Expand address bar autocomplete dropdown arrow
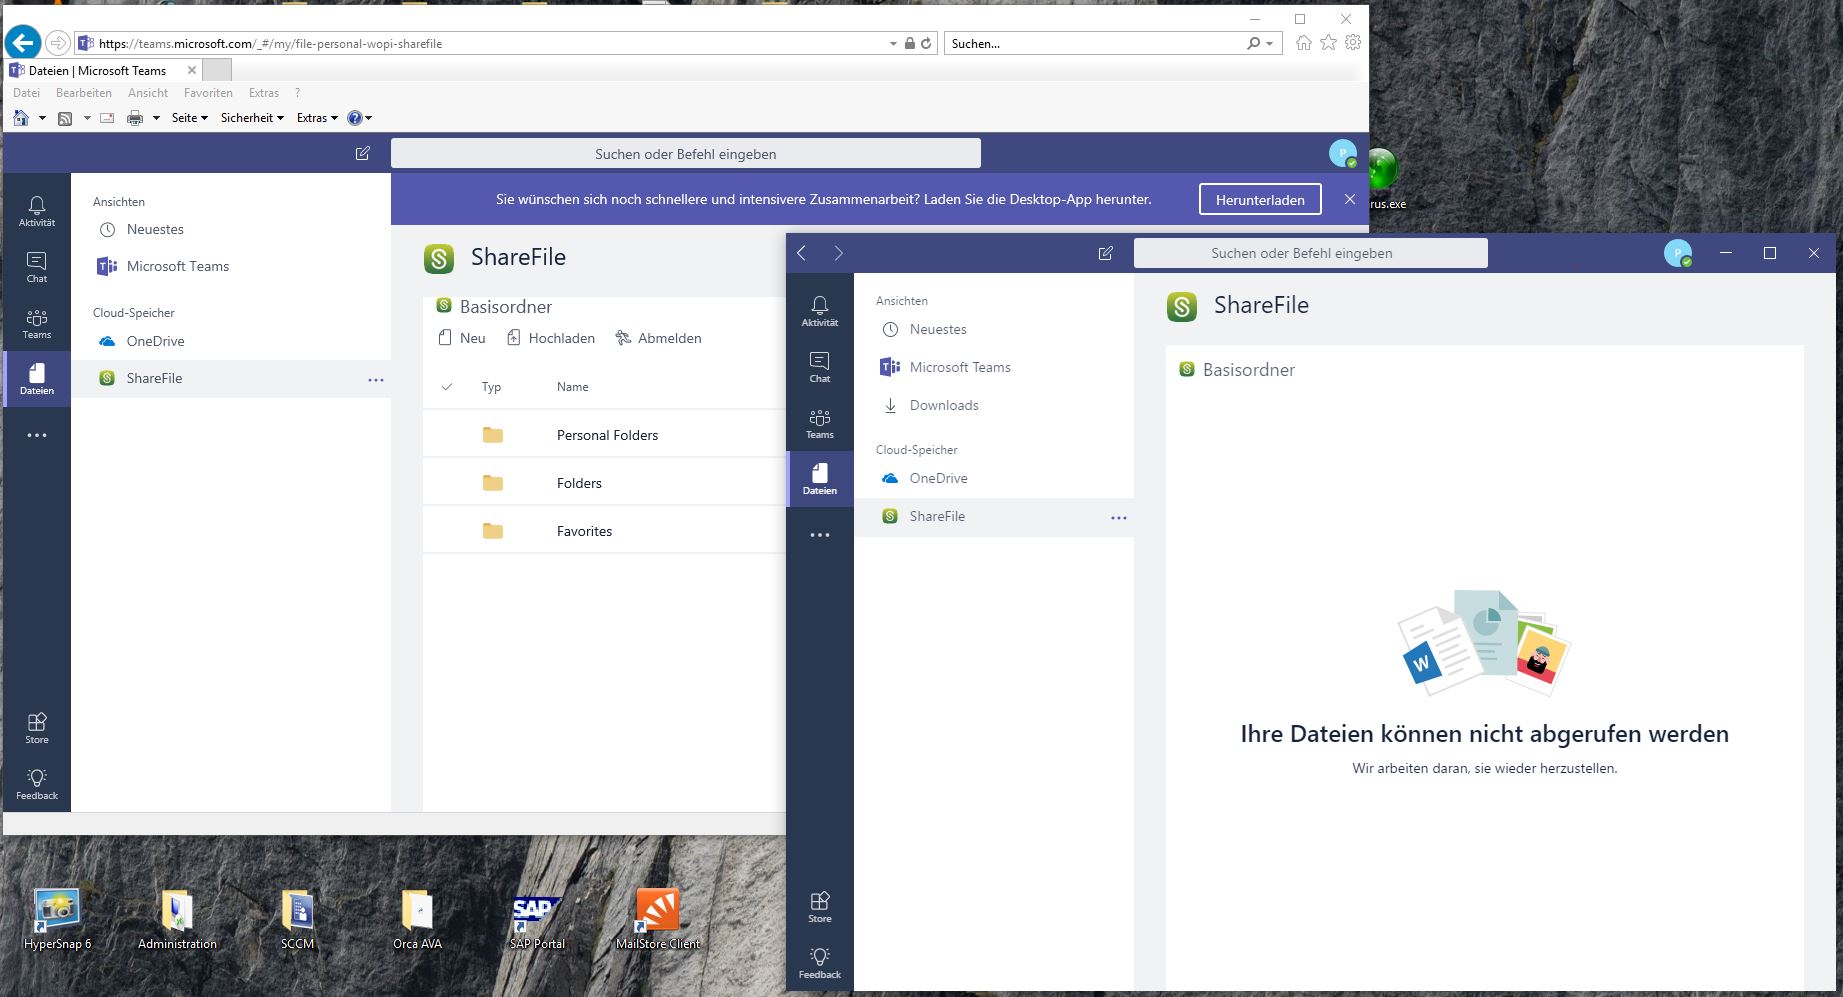 pos(893,43)
